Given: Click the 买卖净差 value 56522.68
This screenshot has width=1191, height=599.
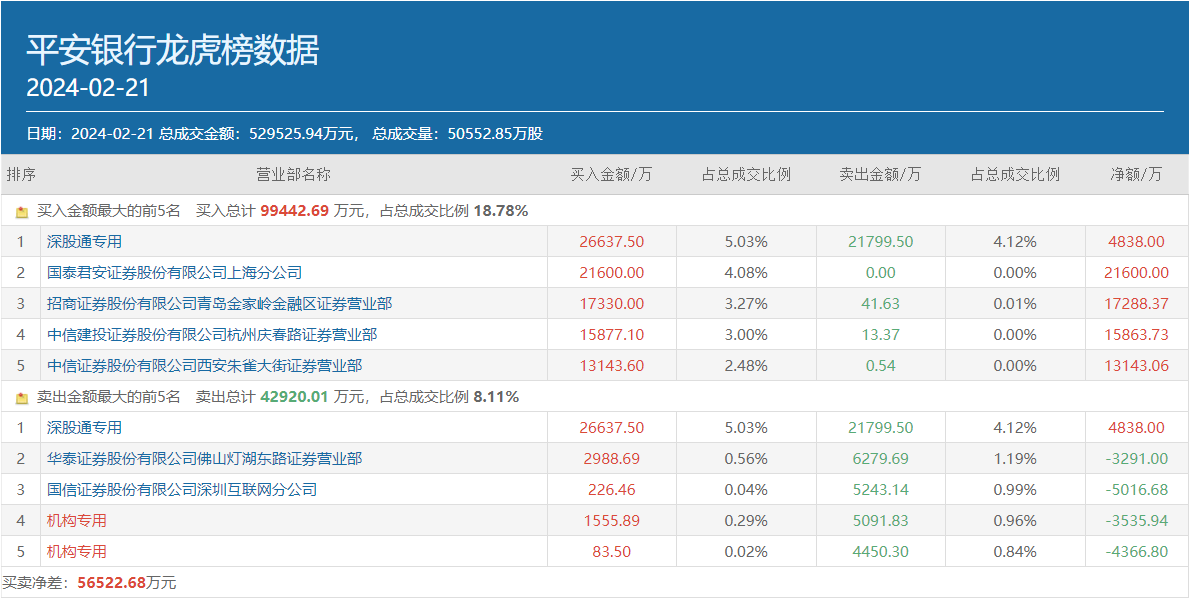Looking at the screenshot, I should click(112, 583).
